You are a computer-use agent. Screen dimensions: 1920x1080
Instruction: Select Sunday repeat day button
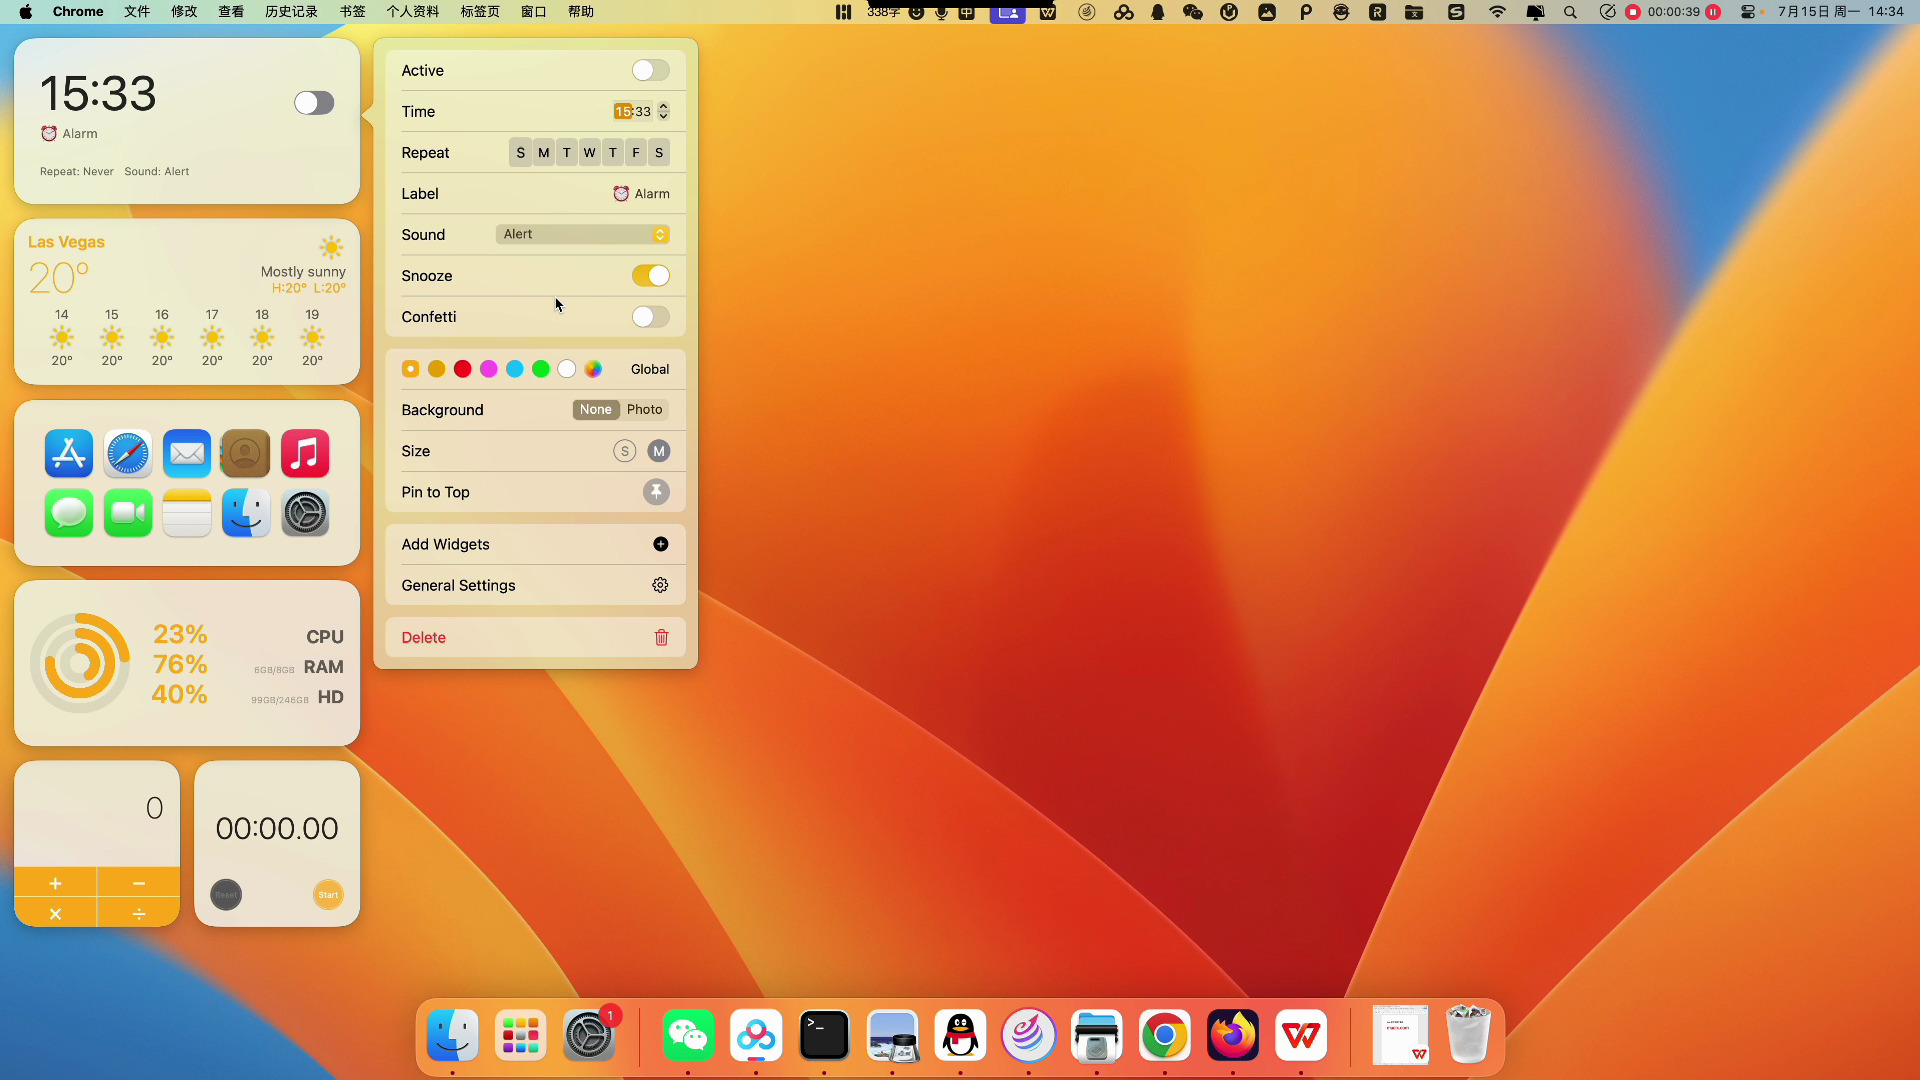[x=520, y=152]
